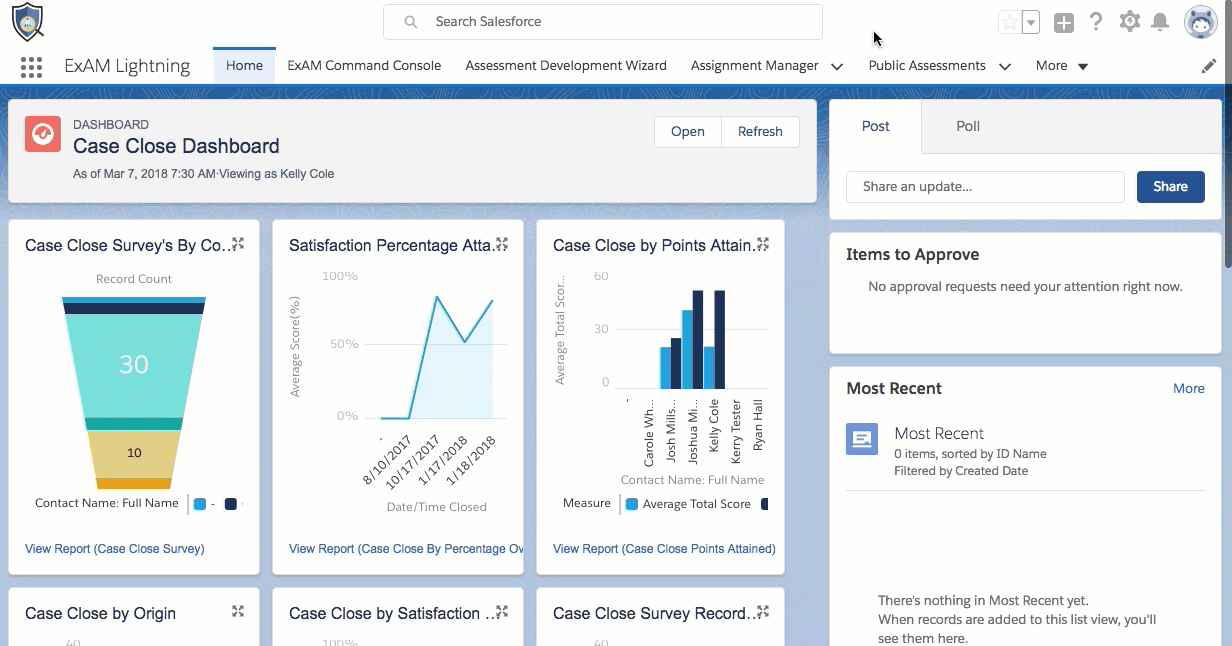Click the Most Recent list view icon

tap(862, 439)
